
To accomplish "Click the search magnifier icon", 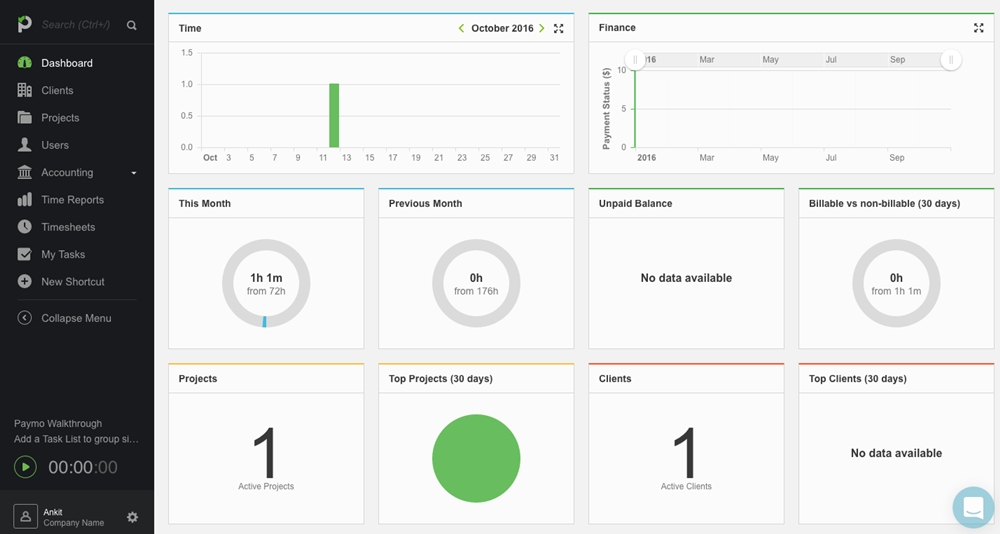I will [132, 25].
